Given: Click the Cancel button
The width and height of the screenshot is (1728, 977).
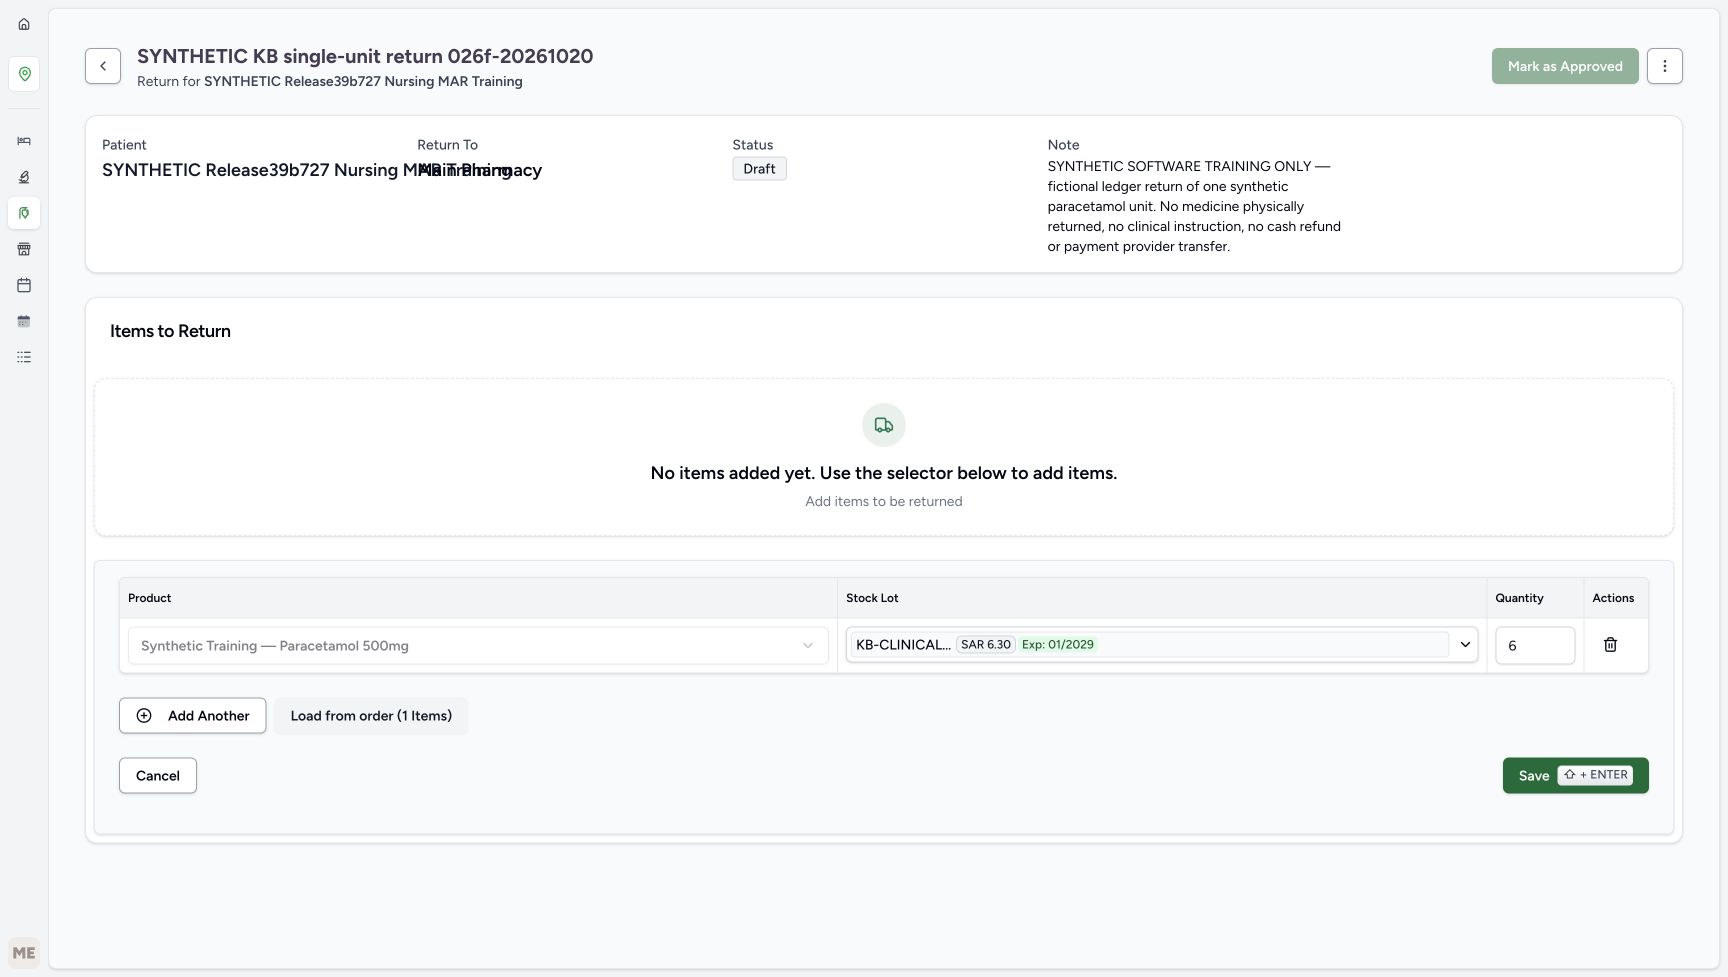Looking at the screenshot, I should [158, 776].
